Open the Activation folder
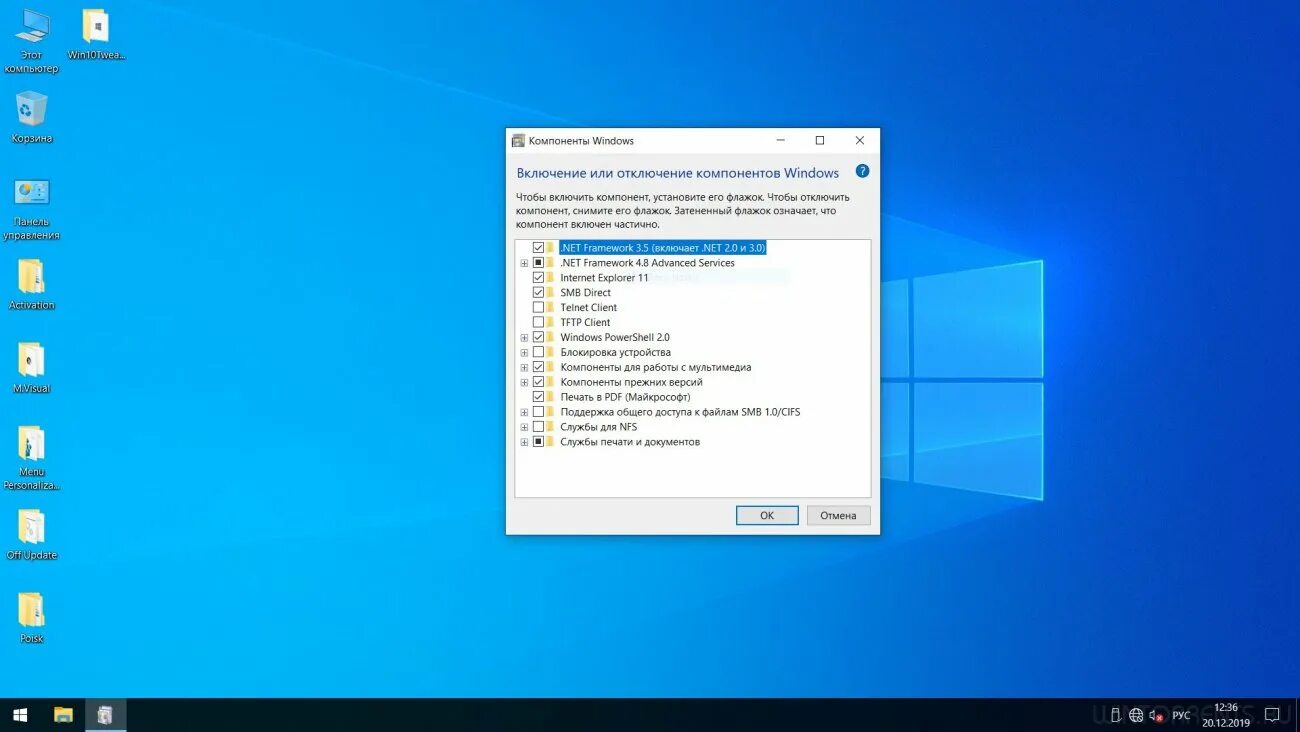The image size is (1300, 732). point(31,275)
